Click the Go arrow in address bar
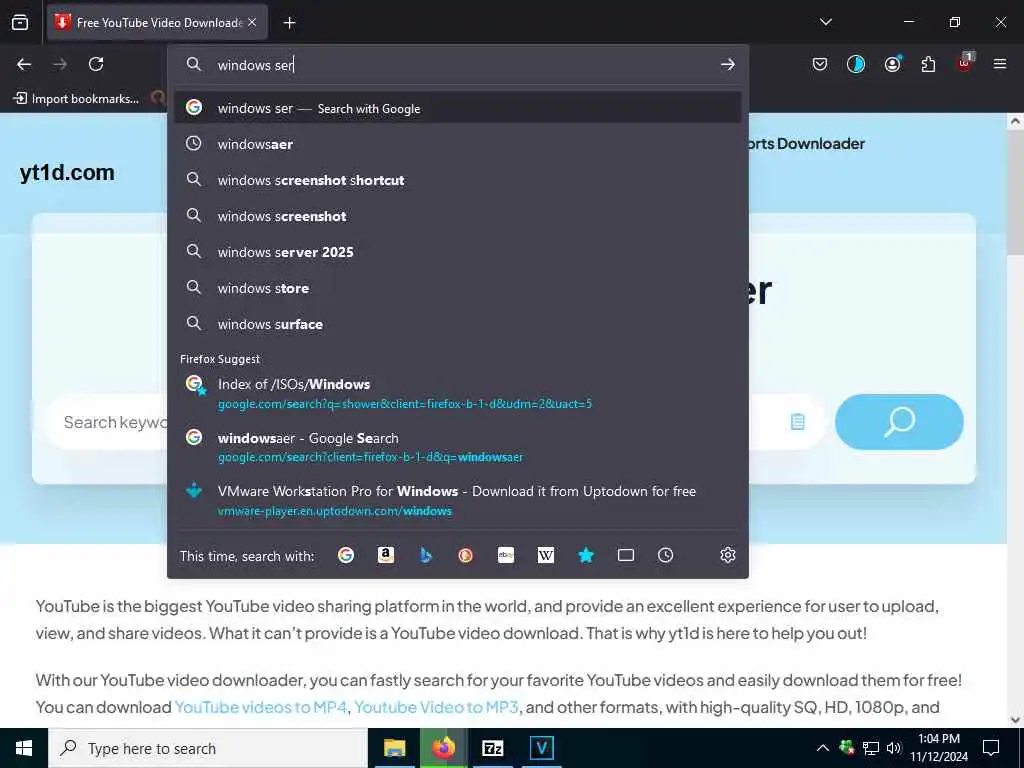This screenshot has width=1024, height=768. pyautogui.click(x=728, y=64)
